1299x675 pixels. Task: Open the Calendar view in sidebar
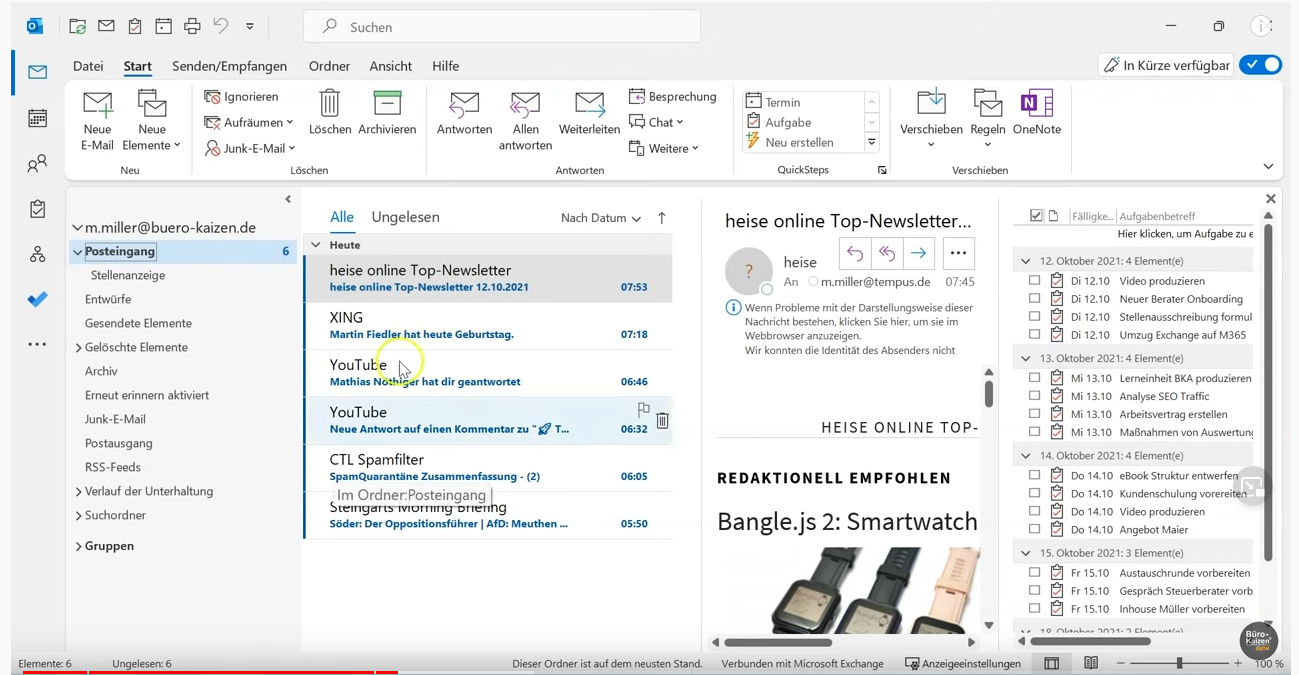pyautogui.click(x=38, y=118)
